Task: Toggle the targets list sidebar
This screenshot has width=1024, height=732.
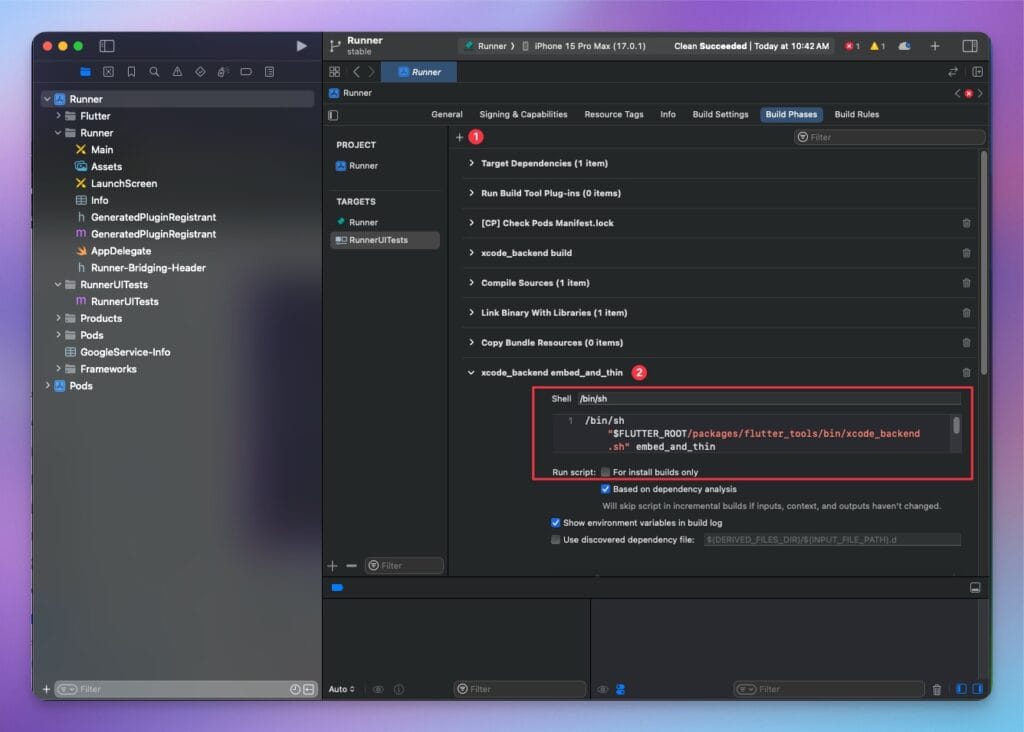Action: [x=333, y=115]
